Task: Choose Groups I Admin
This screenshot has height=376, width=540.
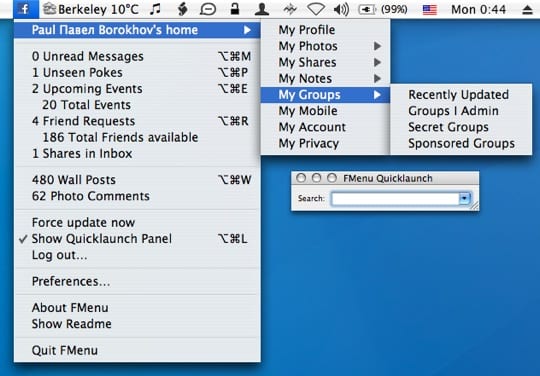Action: click(x=461, y=111)
